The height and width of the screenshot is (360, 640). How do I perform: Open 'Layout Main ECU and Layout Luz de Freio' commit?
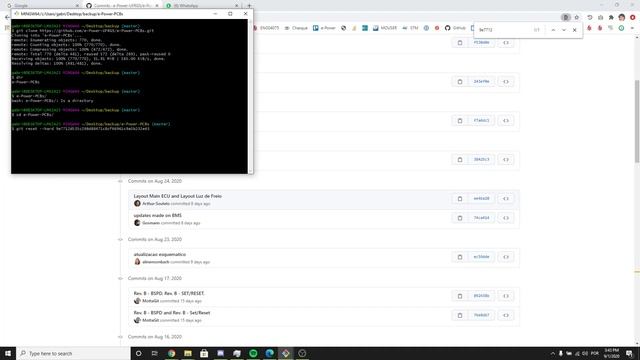coord(178,196)
